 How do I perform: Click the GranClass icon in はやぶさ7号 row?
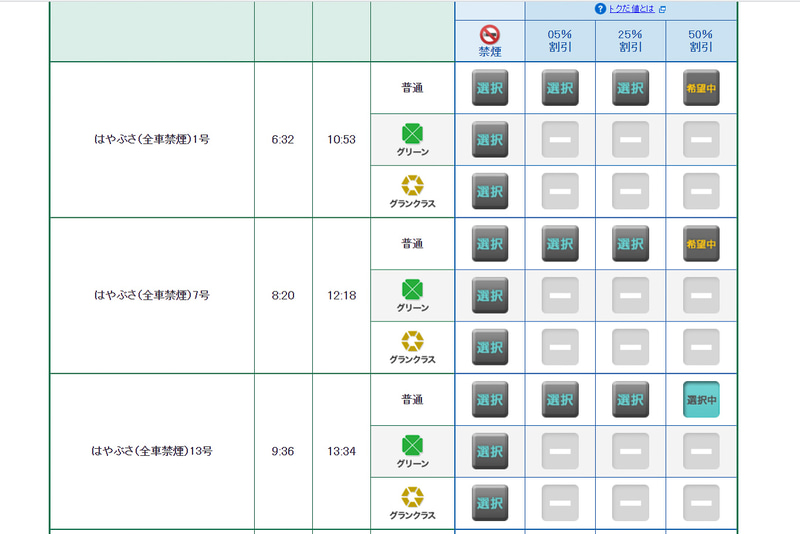coord(412,342)
